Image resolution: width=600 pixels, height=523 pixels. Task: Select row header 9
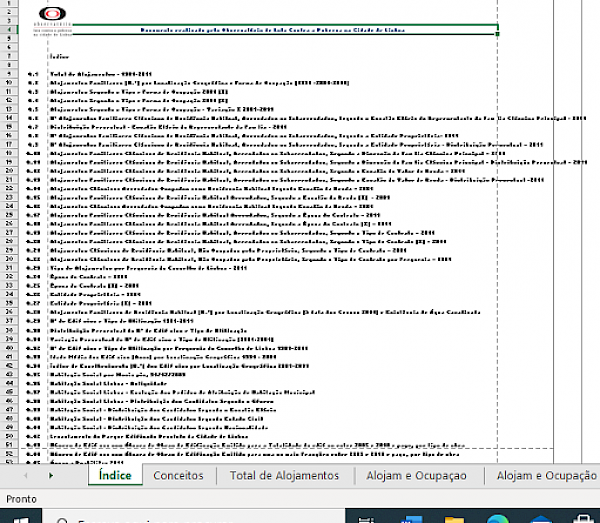[x=9, y=74]
